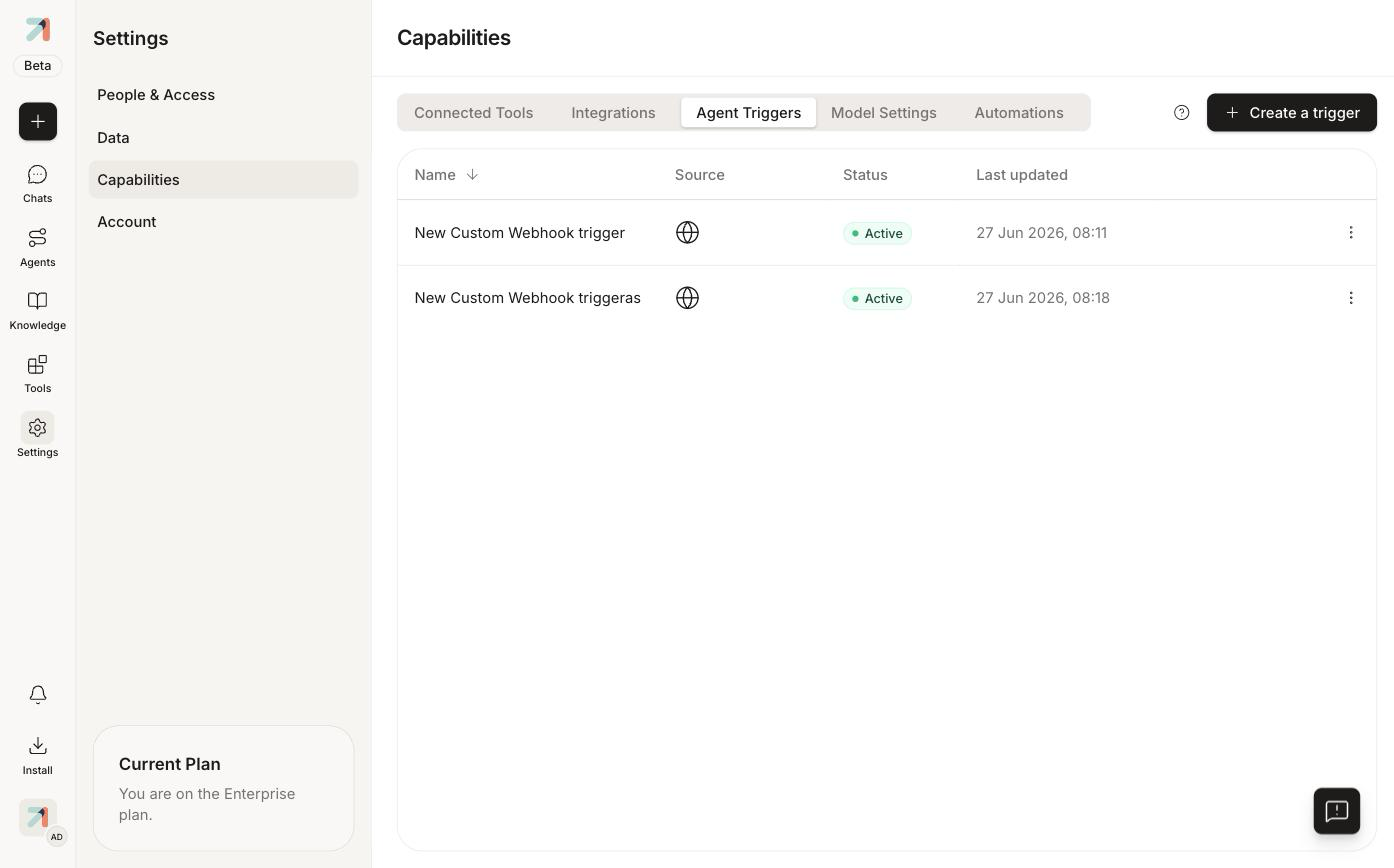1394x868 pixels.
Task: Select Capabilities settings section
Action: (x=223, y=180)
